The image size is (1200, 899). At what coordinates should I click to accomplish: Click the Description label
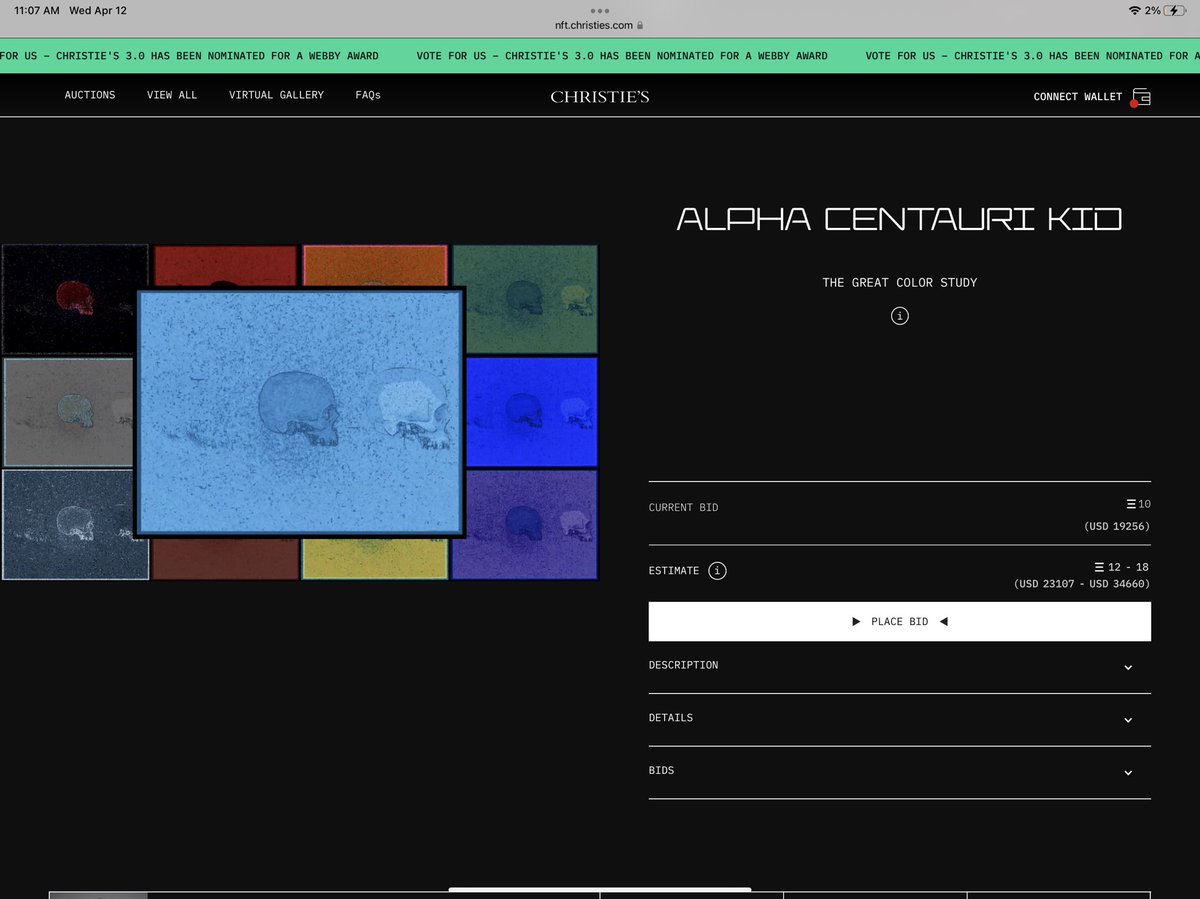(683, 665)
